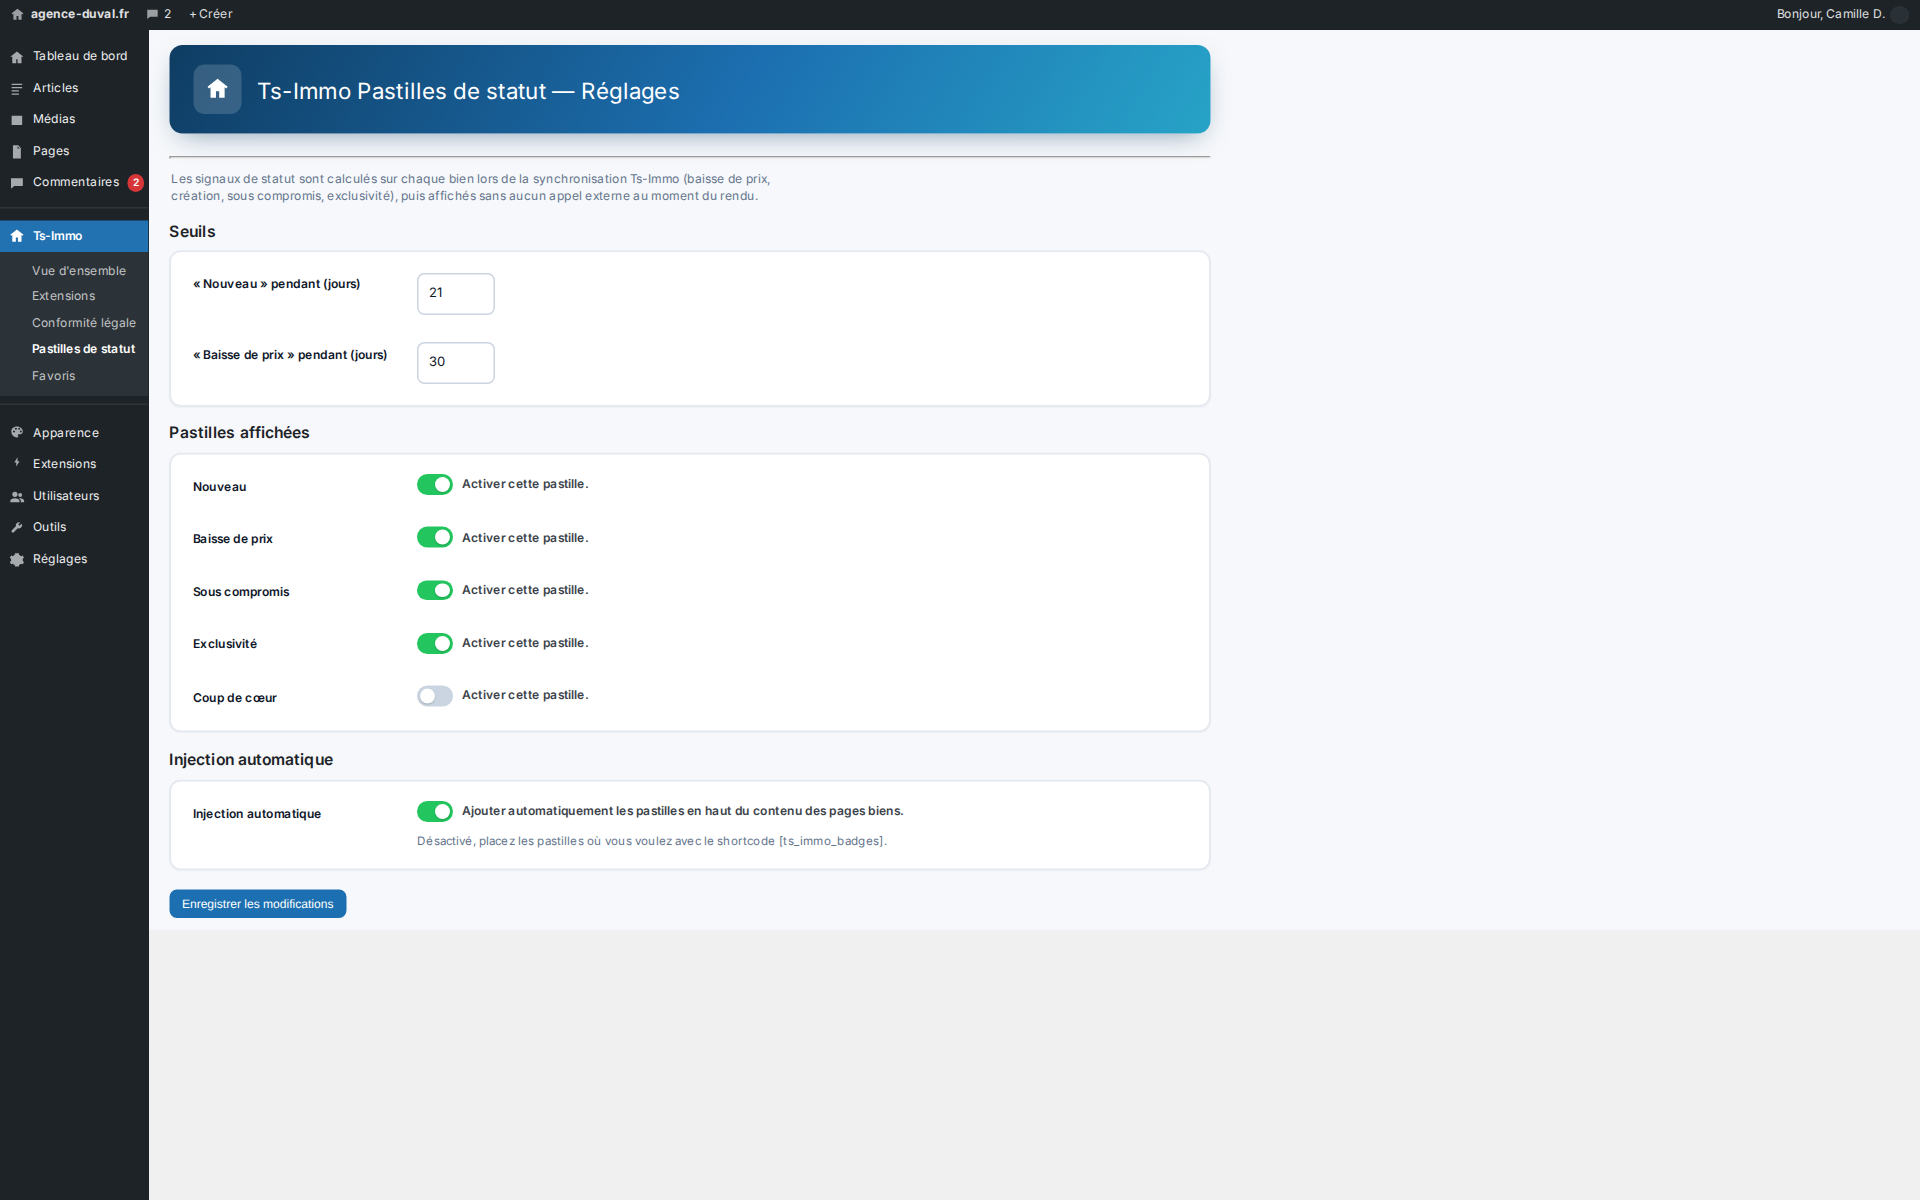The image size is (1920, 1200).
Task: Click the red comments count badge
Action: click(136, 183)
